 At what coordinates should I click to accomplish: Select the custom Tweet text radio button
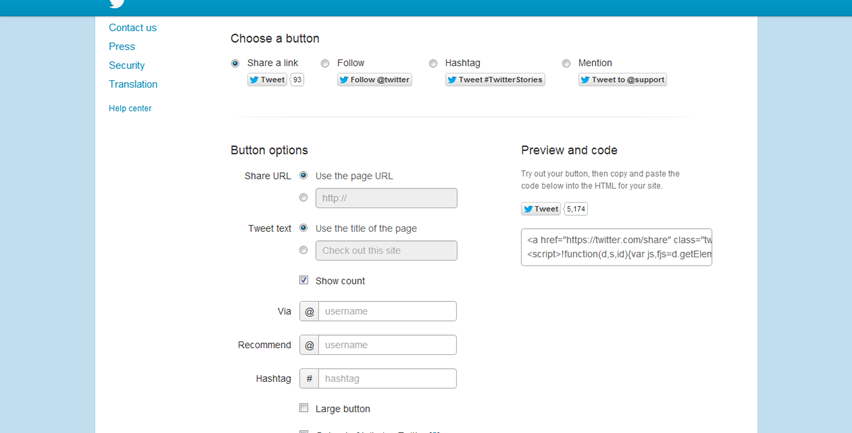click(x=304, y=250)
